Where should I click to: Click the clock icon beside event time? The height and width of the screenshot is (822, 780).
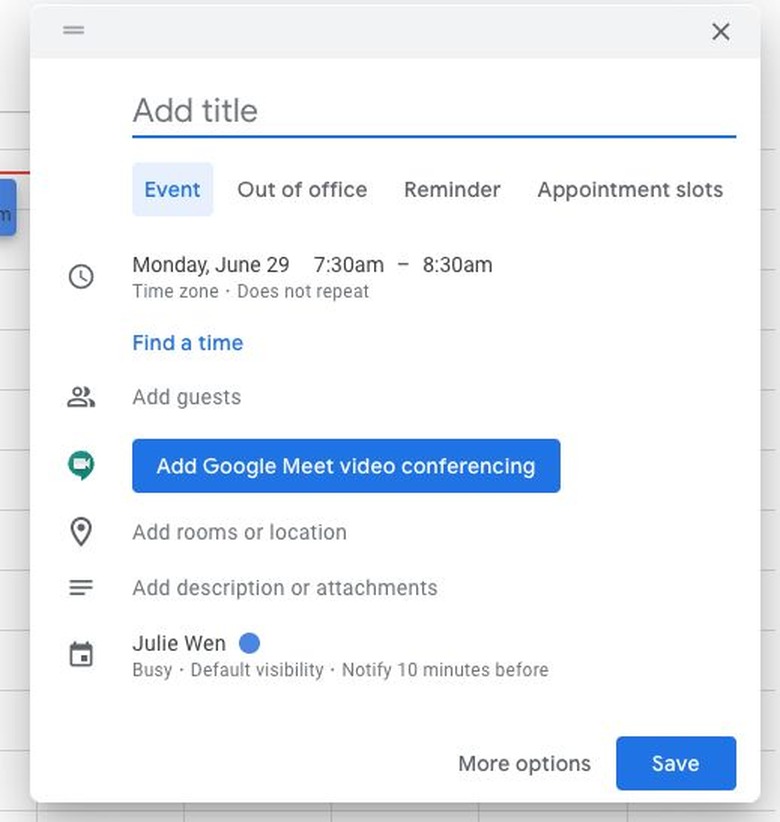coord(81,276)
